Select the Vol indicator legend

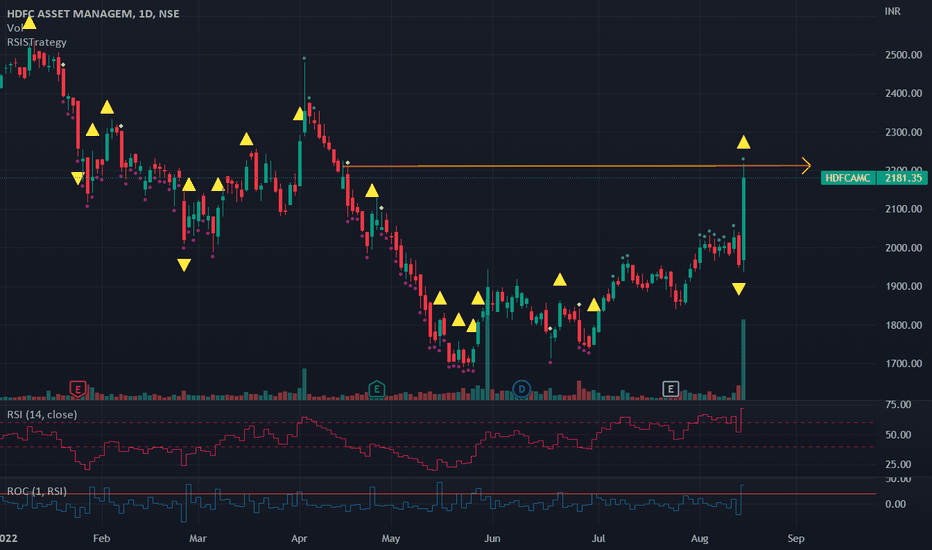point(14,28)
